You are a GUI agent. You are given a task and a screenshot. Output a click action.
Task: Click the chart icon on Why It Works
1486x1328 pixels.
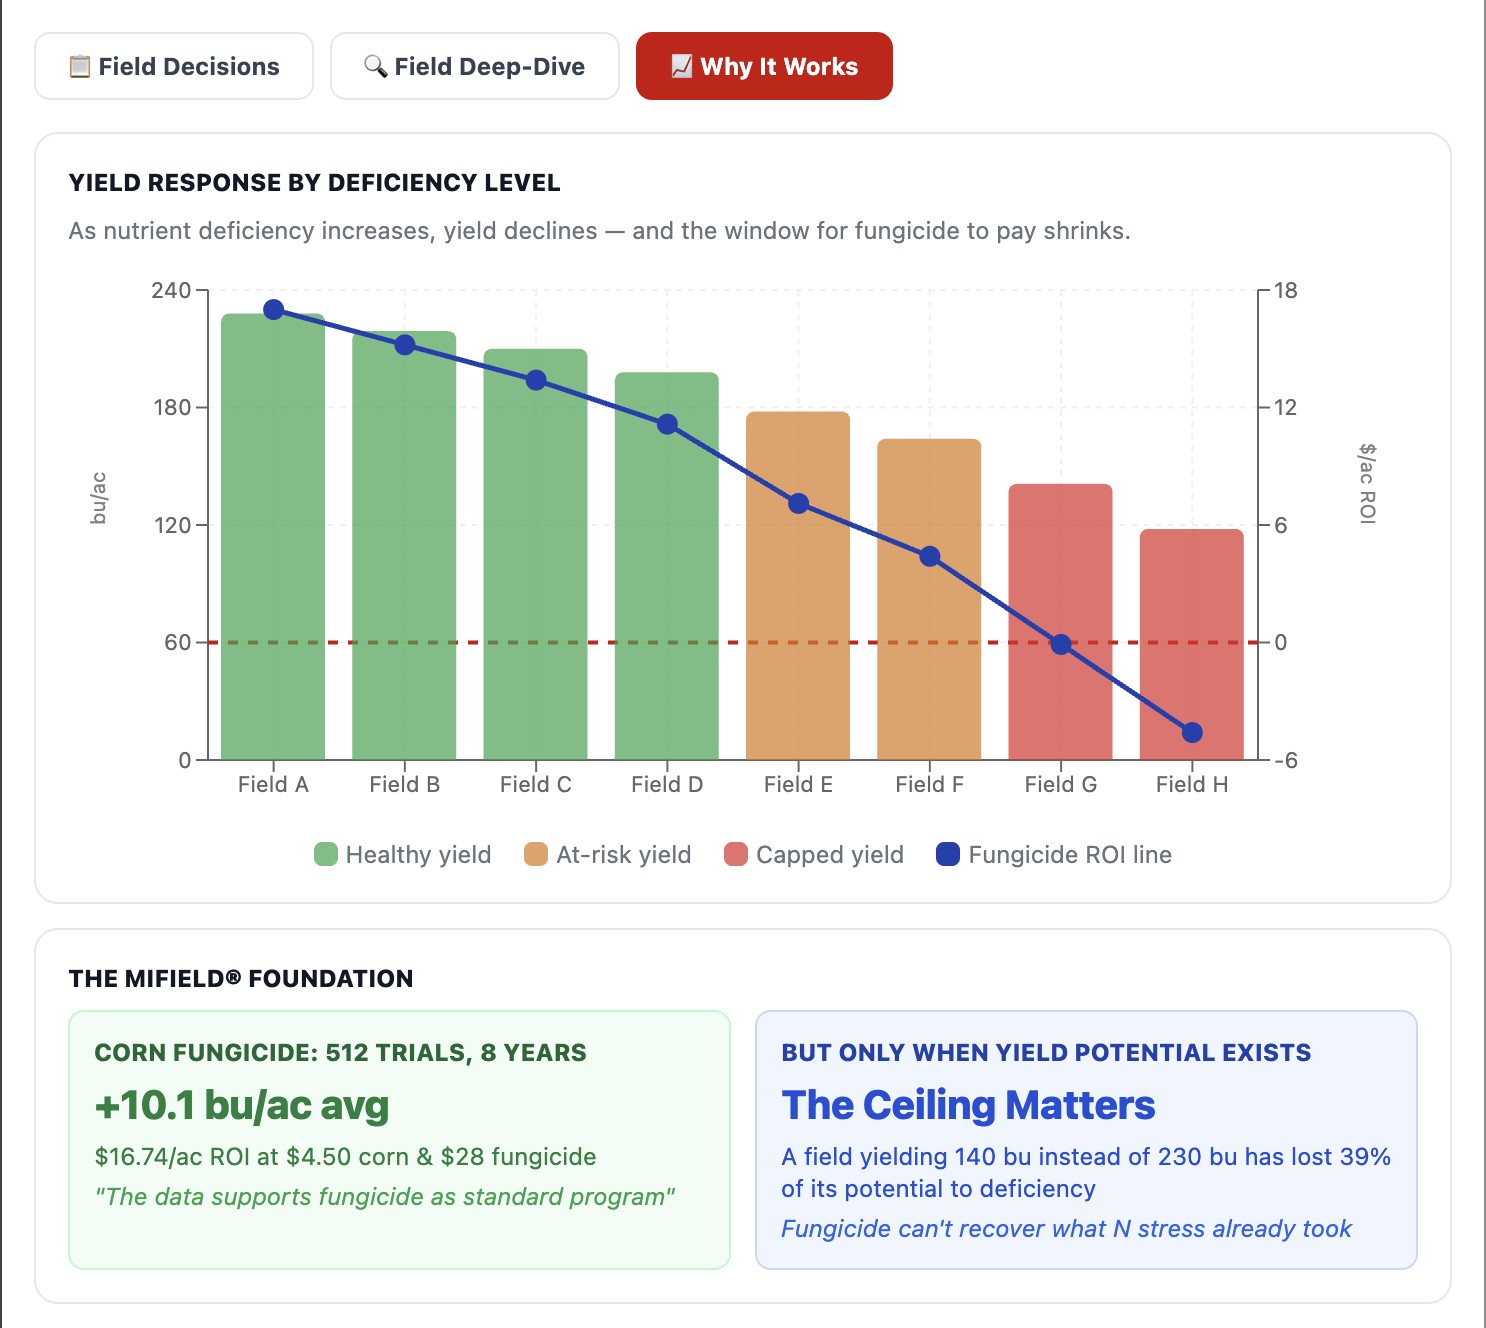[x=682, y=67]
